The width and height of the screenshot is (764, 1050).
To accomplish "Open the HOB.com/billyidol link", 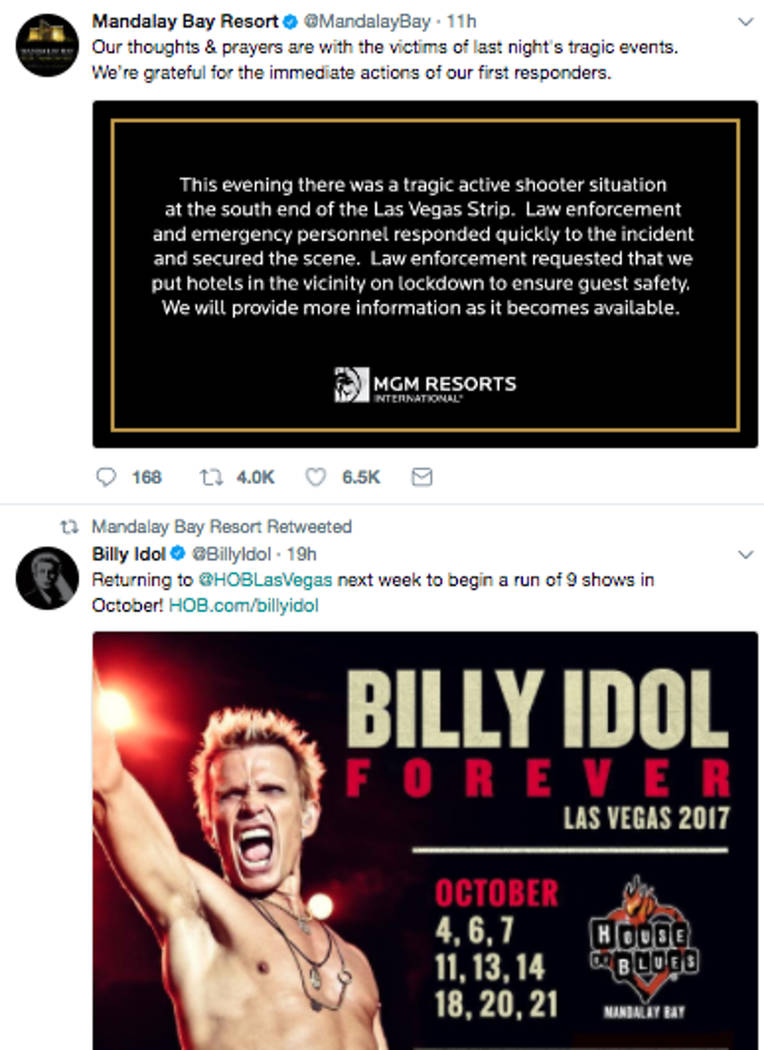I will [243, 605].
